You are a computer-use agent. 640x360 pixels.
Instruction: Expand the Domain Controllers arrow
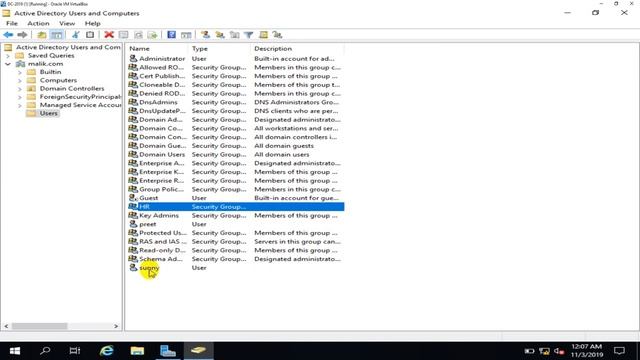(x=20, y=89)
